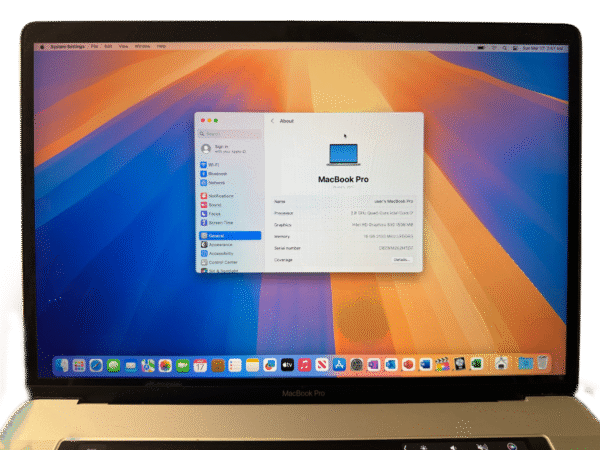Click the Wi-Fi status icon in menu bar
The height and width of the screenshot is (450, 600).
[x=494, y=48]
